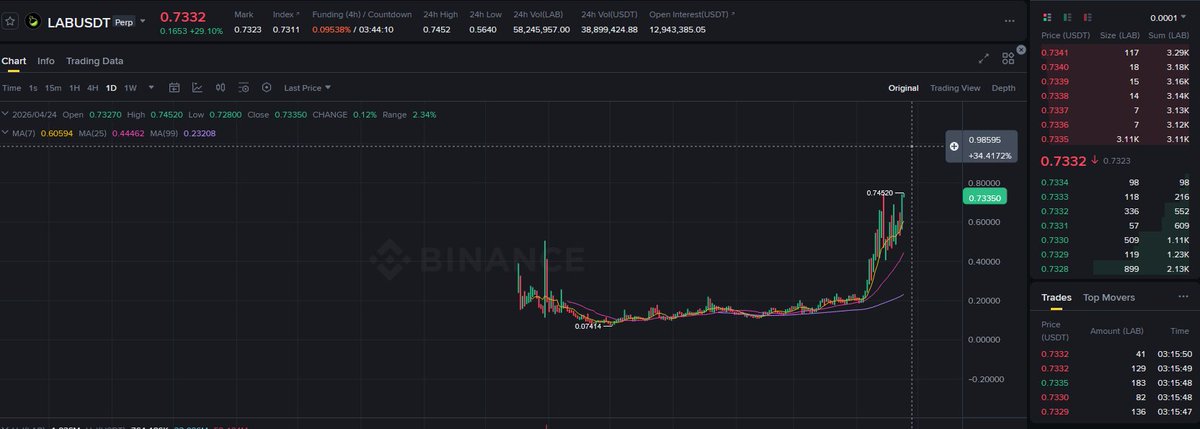Switch chart view to Depth
Image resolution: width=1200 pixels, height=429 pixels.
pos(1003,88)
